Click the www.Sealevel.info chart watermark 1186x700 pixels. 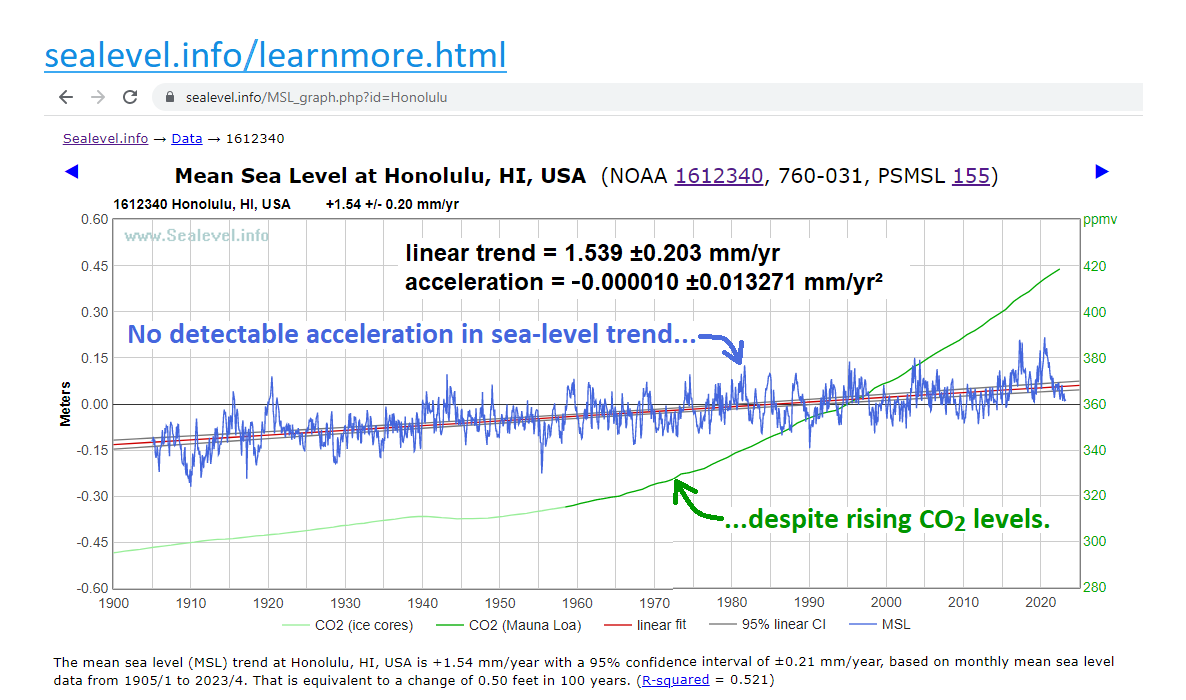(x=196, y=235)
